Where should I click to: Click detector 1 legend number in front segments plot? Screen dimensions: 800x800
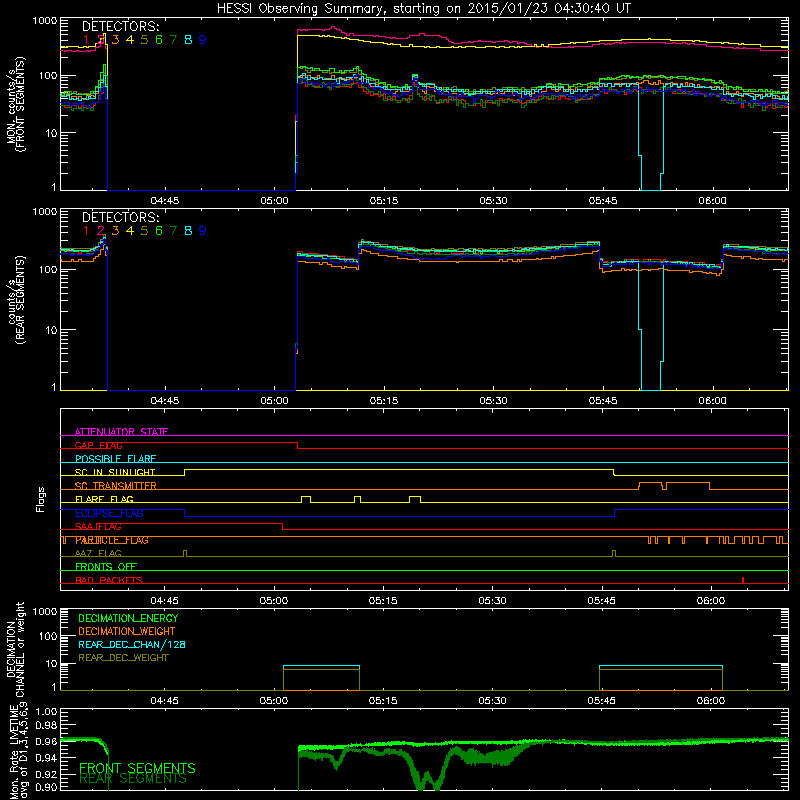[x=86, y=40]
